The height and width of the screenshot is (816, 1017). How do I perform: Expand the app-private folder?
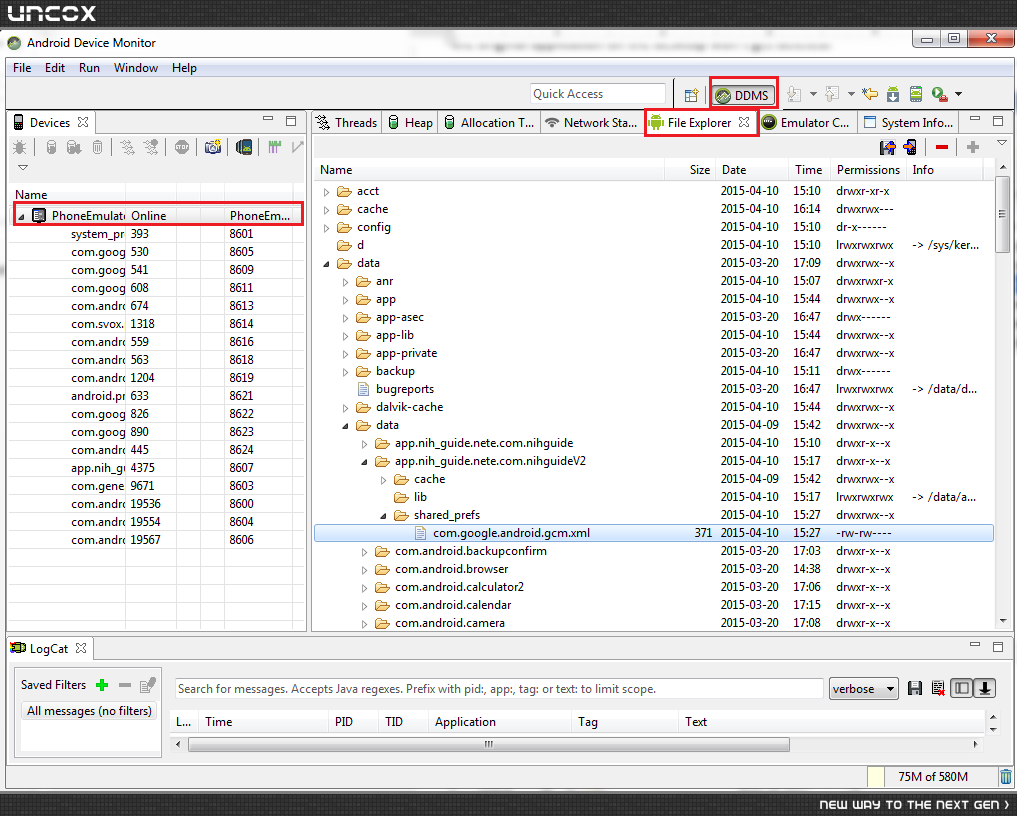click(345, 354)
